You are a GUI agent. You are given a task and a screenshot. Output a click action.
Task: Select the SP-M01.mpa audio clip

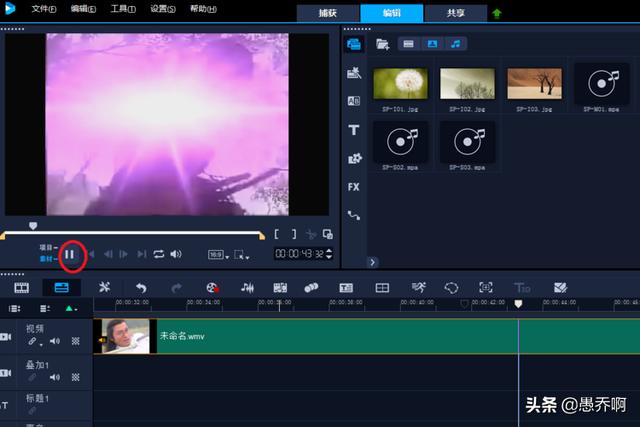click(x=602, y=84)
